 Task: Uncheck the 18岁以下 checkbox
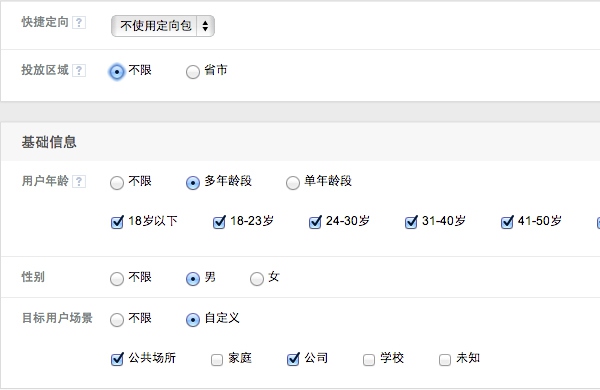(x=117, y=222)
